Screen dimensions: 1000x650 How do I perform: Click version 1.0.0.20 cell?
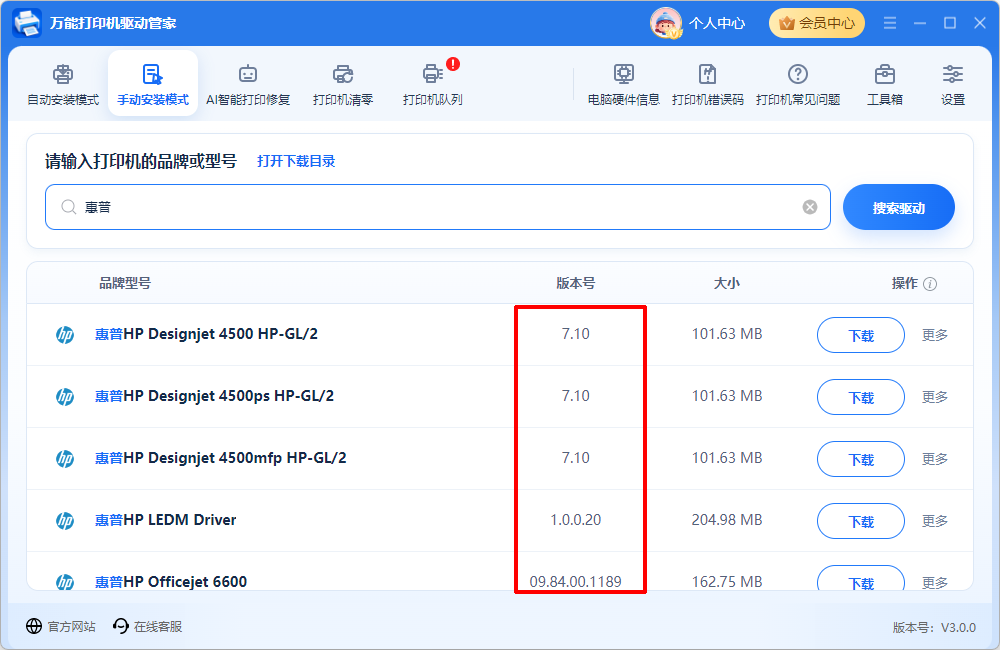coord(575,520)
